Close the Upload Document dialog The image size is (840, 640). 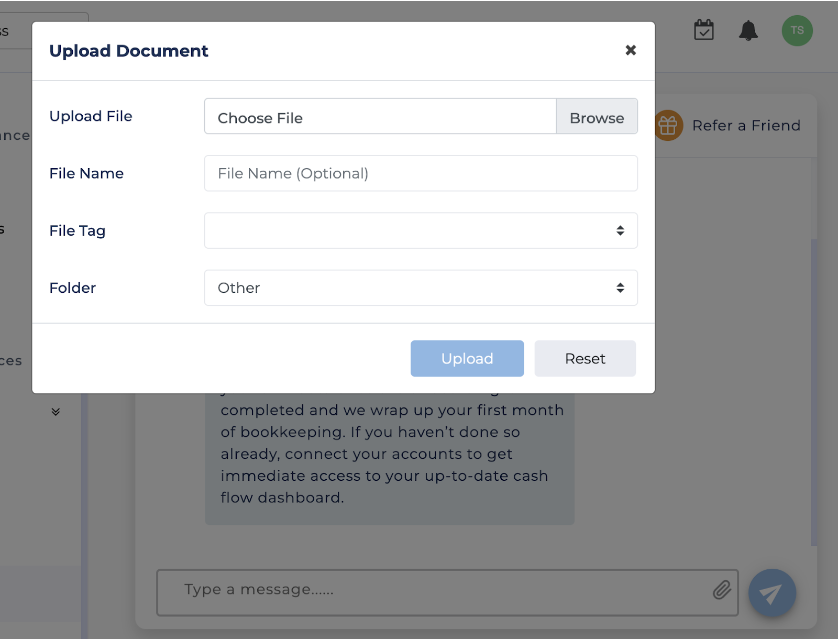(x=630, y=50)
